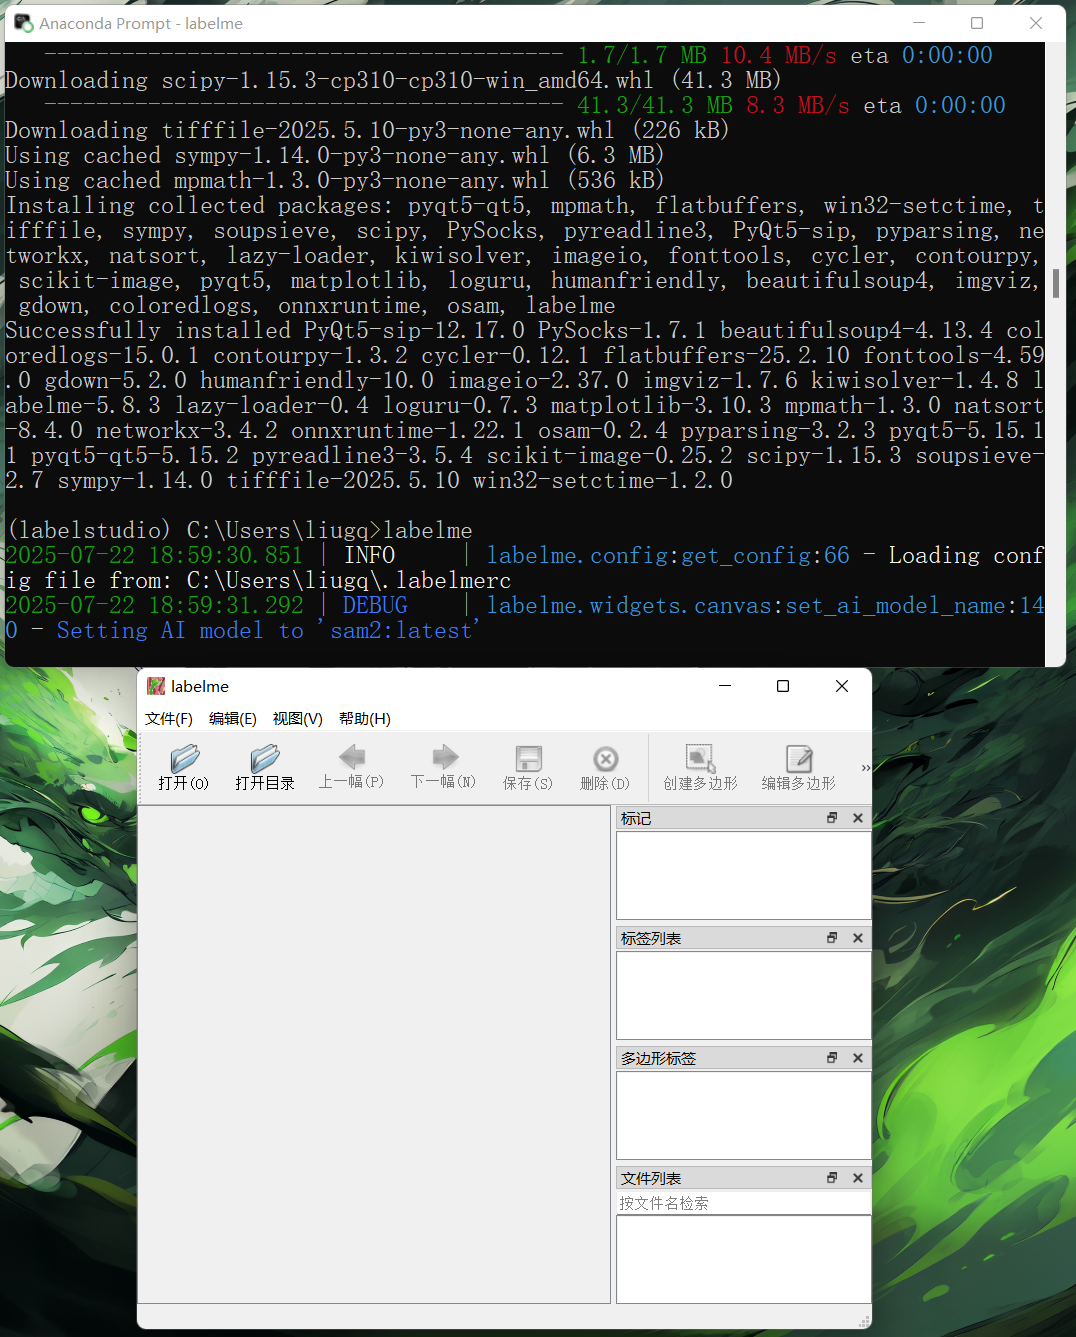Close the 多边形标签 panel
The width and height of the screenshot is (1076, 1337).
point(858,1058)
